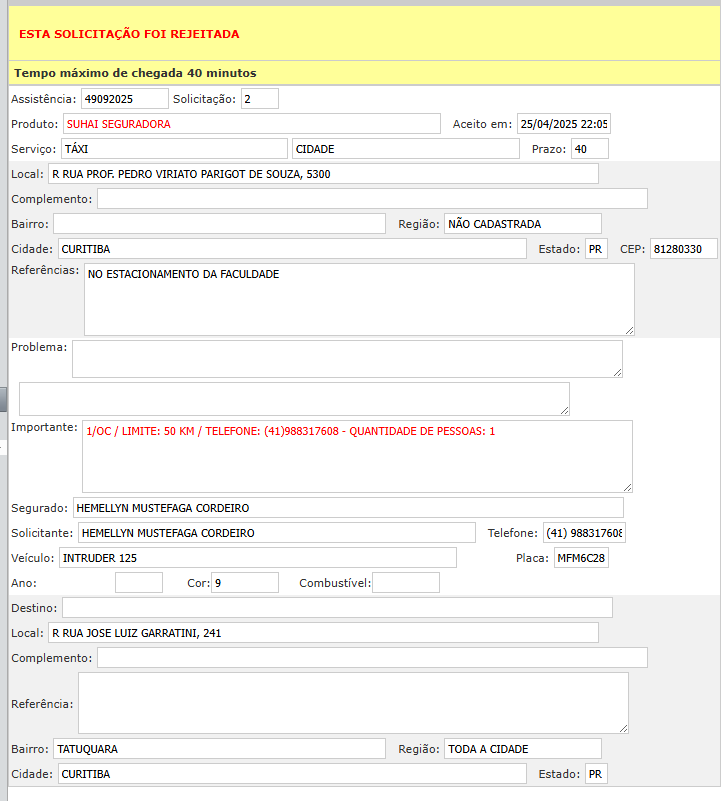The width and height of the screenshot is (724, 801).
Task: Click the empty Combustível field
Action: click(406, 583)
